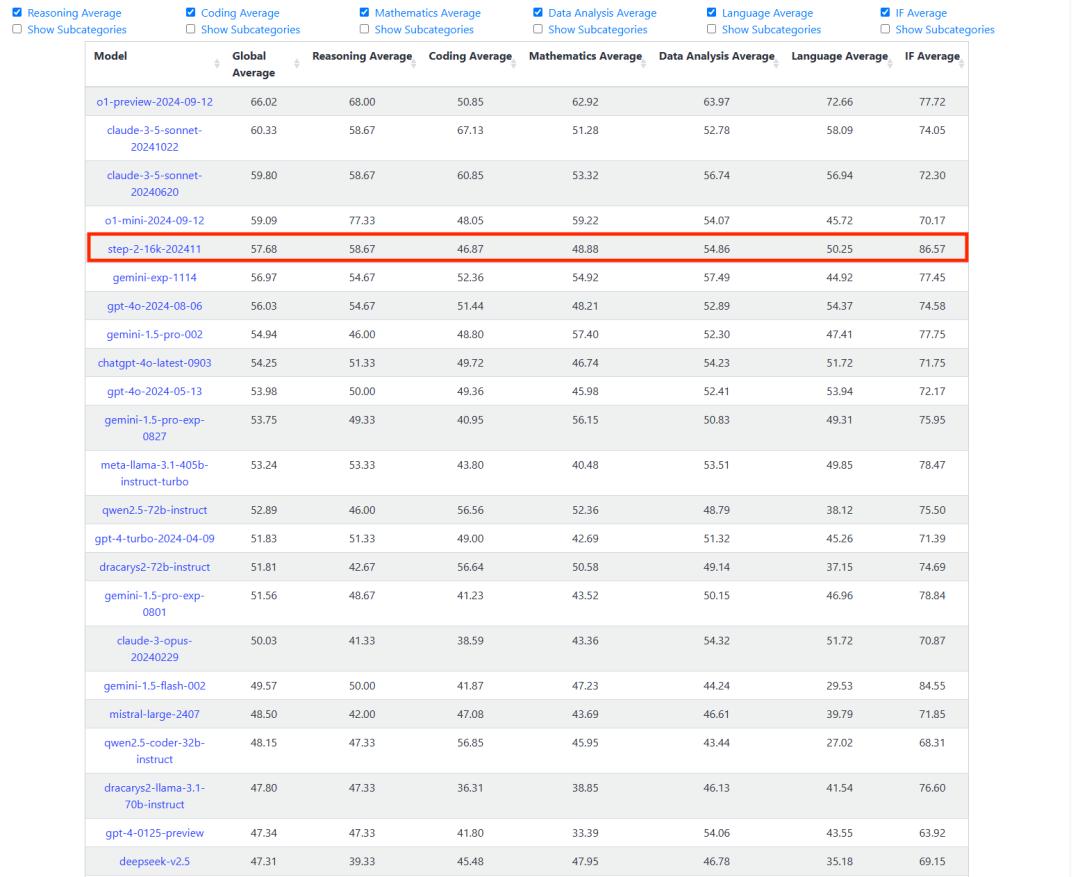Sort using the Data Analysis Average arrow icon

[x=776, y=62]
